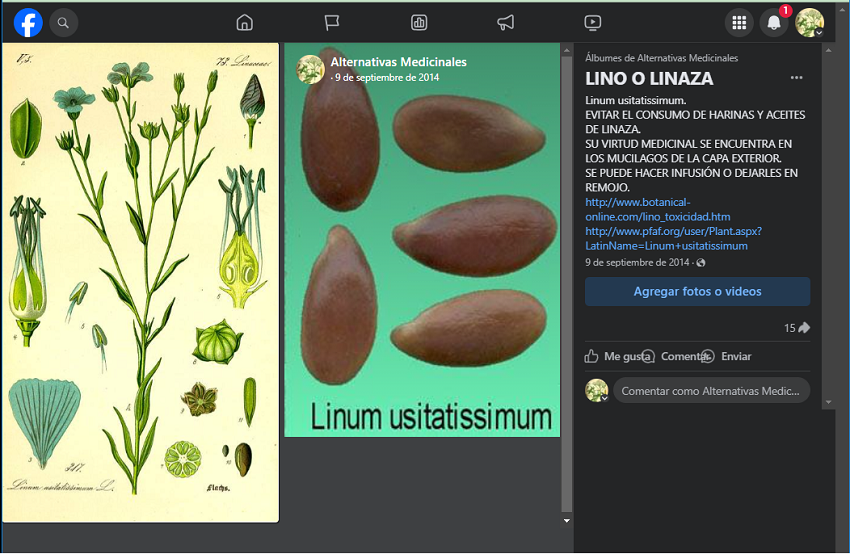The height and width of the screenshot is (554, 850).
Task: Click the '9 de septiembre de 2014' date on photo
Action: point(387,78)
